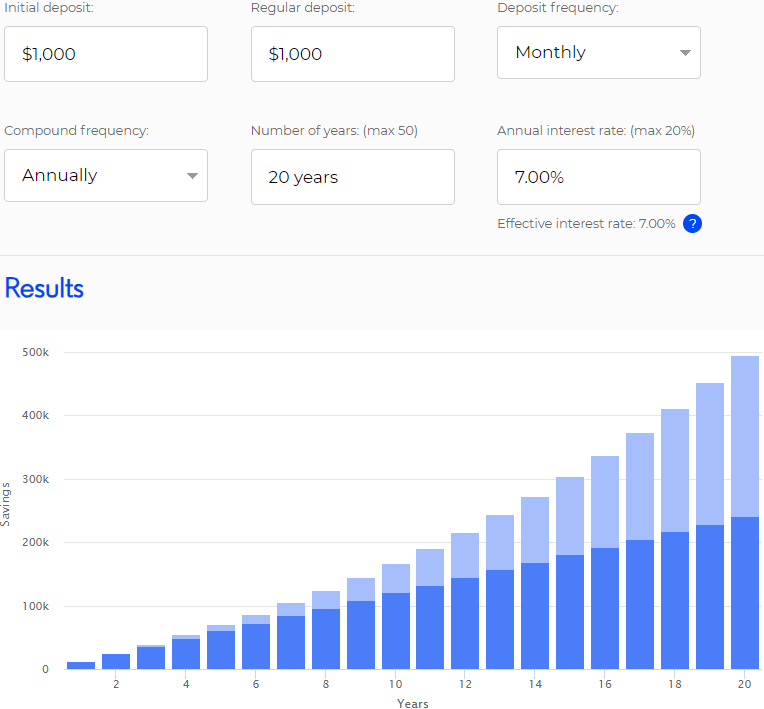The width and height of the screenshot is (764, 709).
Task: Click the Years x-axis title
Action: [x=413, y=703]
